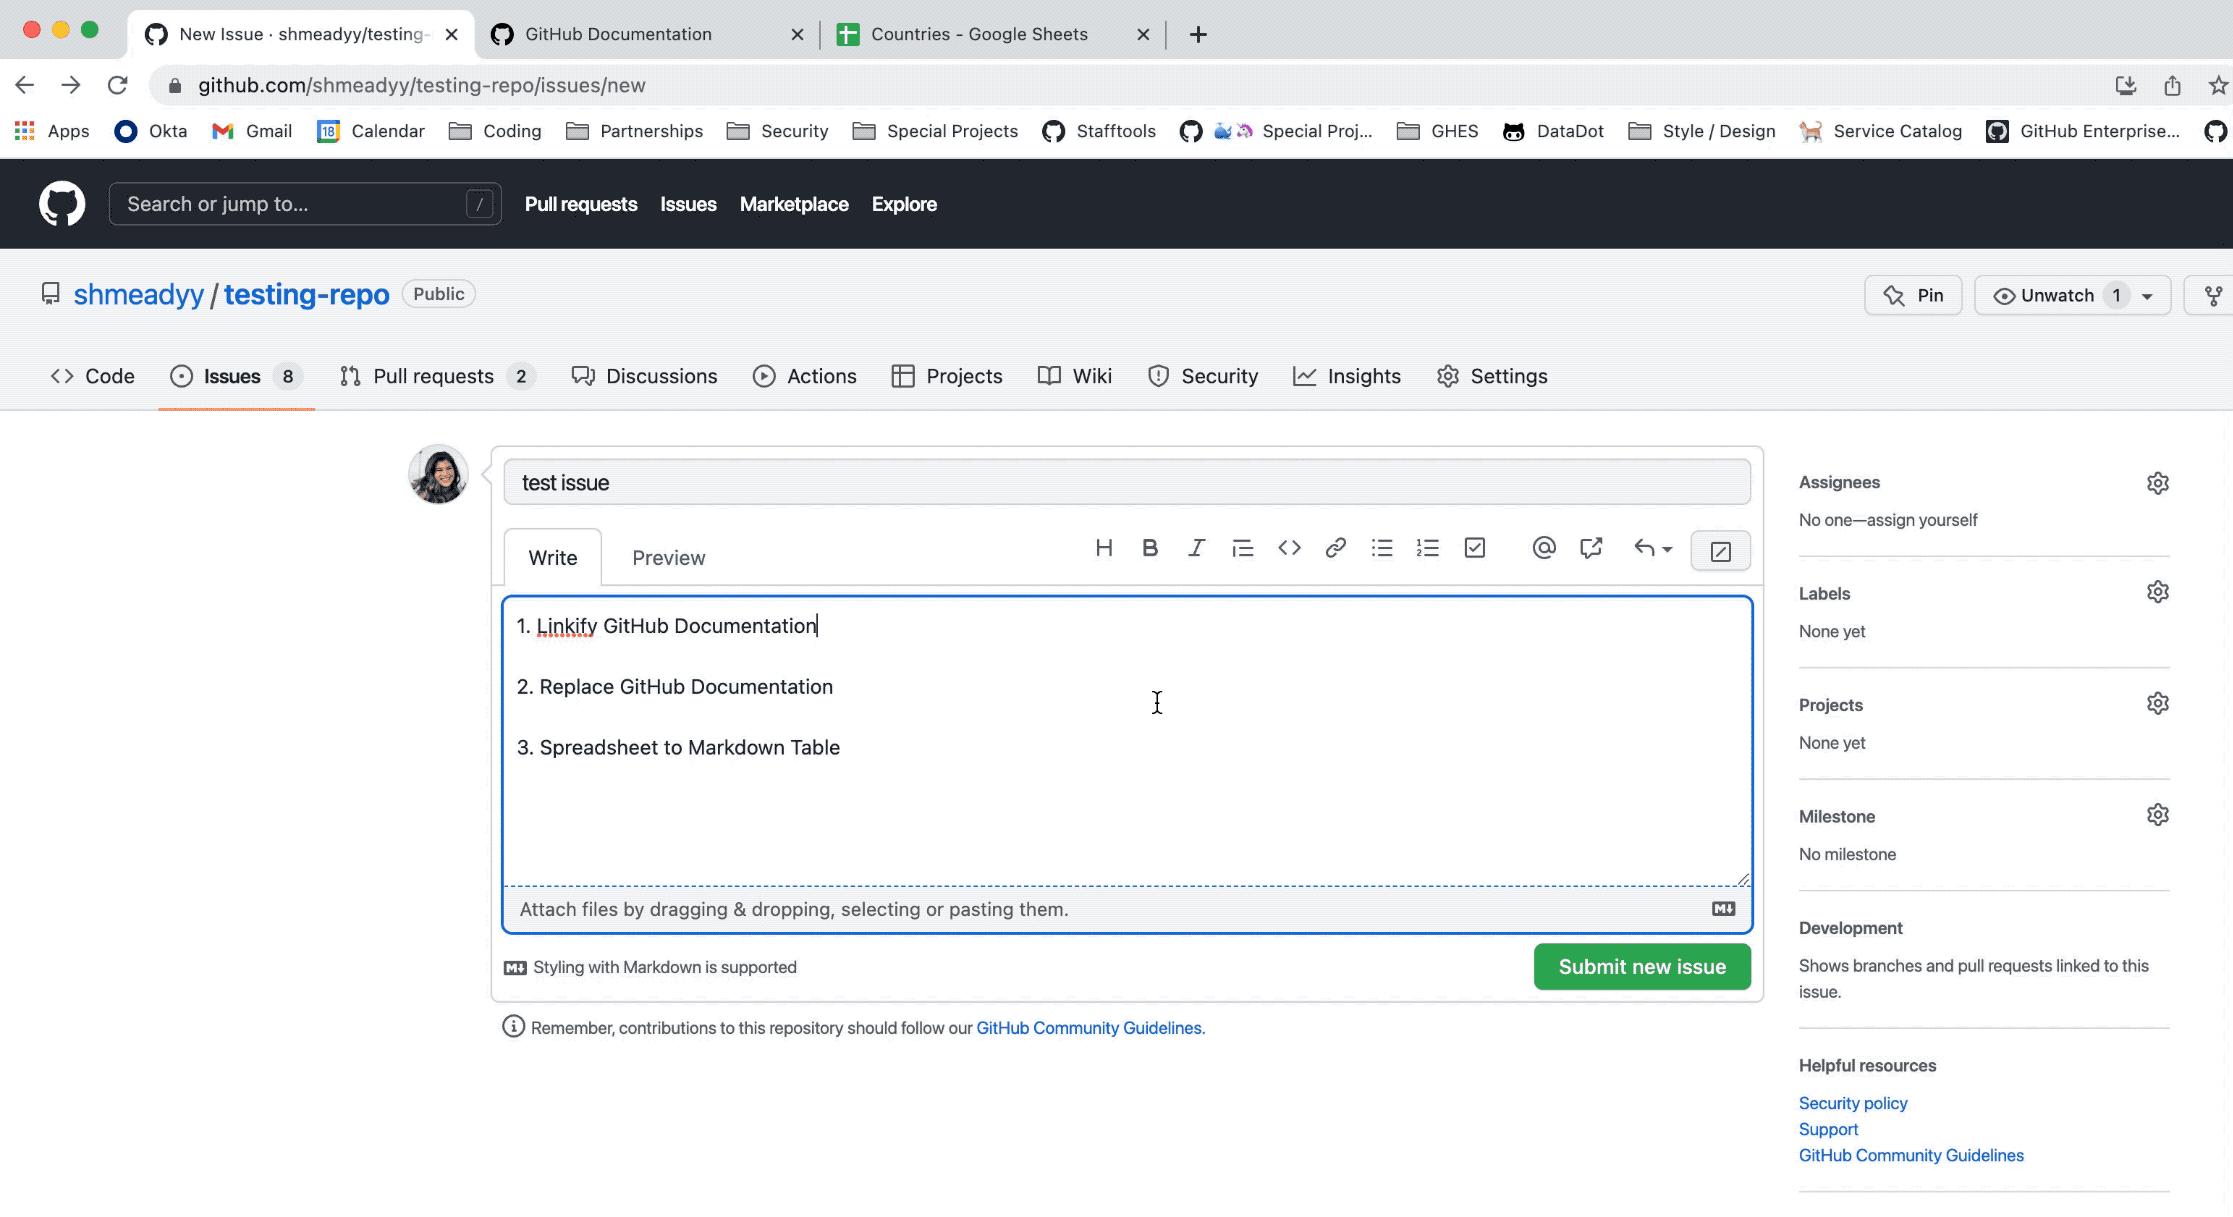Expand the Labels settings gear

click(2160, 592)
